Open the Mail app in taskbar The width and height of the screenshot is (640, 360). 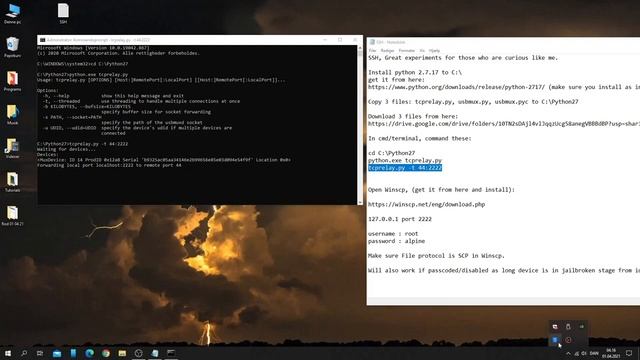click(57, 353)
